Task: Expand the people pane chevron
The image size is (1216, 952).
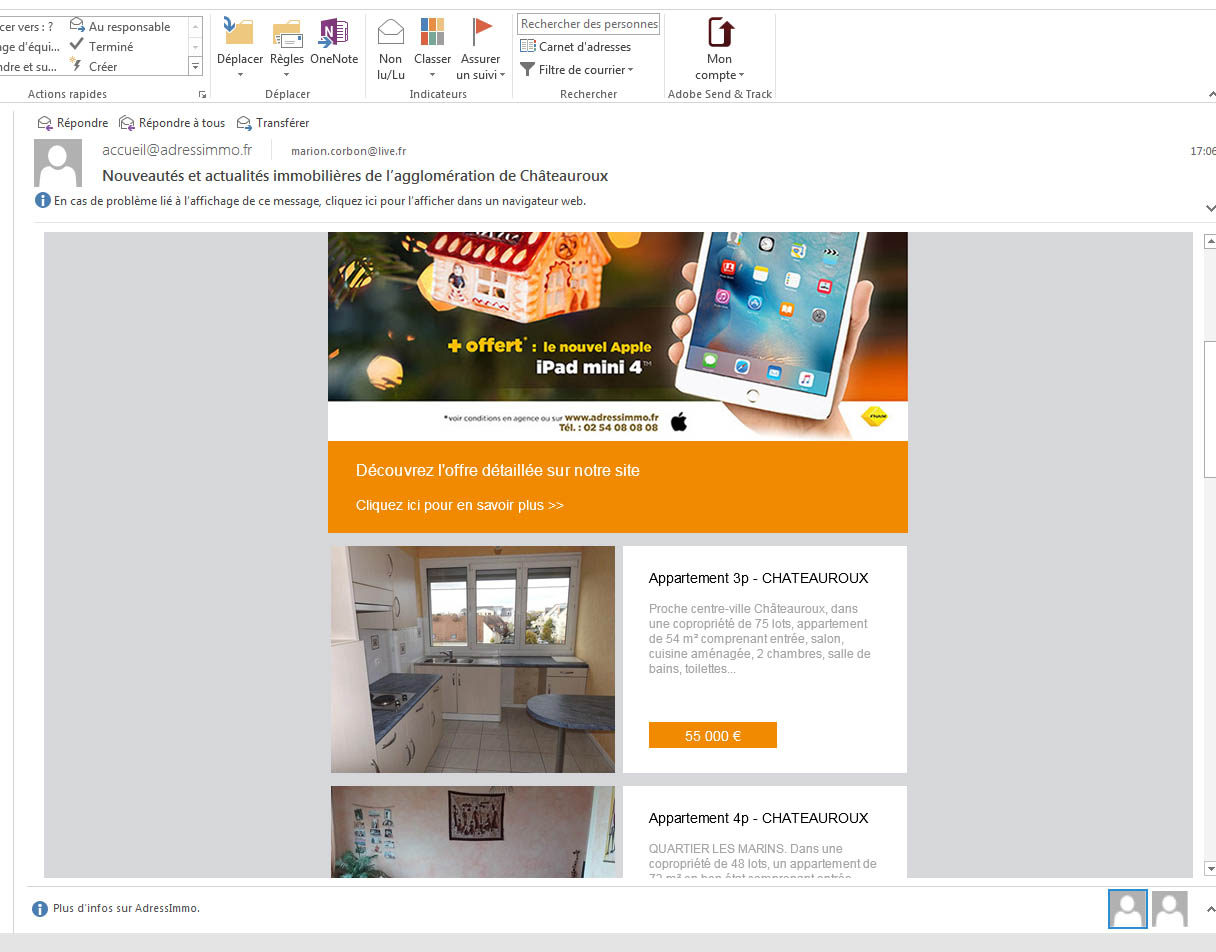Action: (1210, 909)
